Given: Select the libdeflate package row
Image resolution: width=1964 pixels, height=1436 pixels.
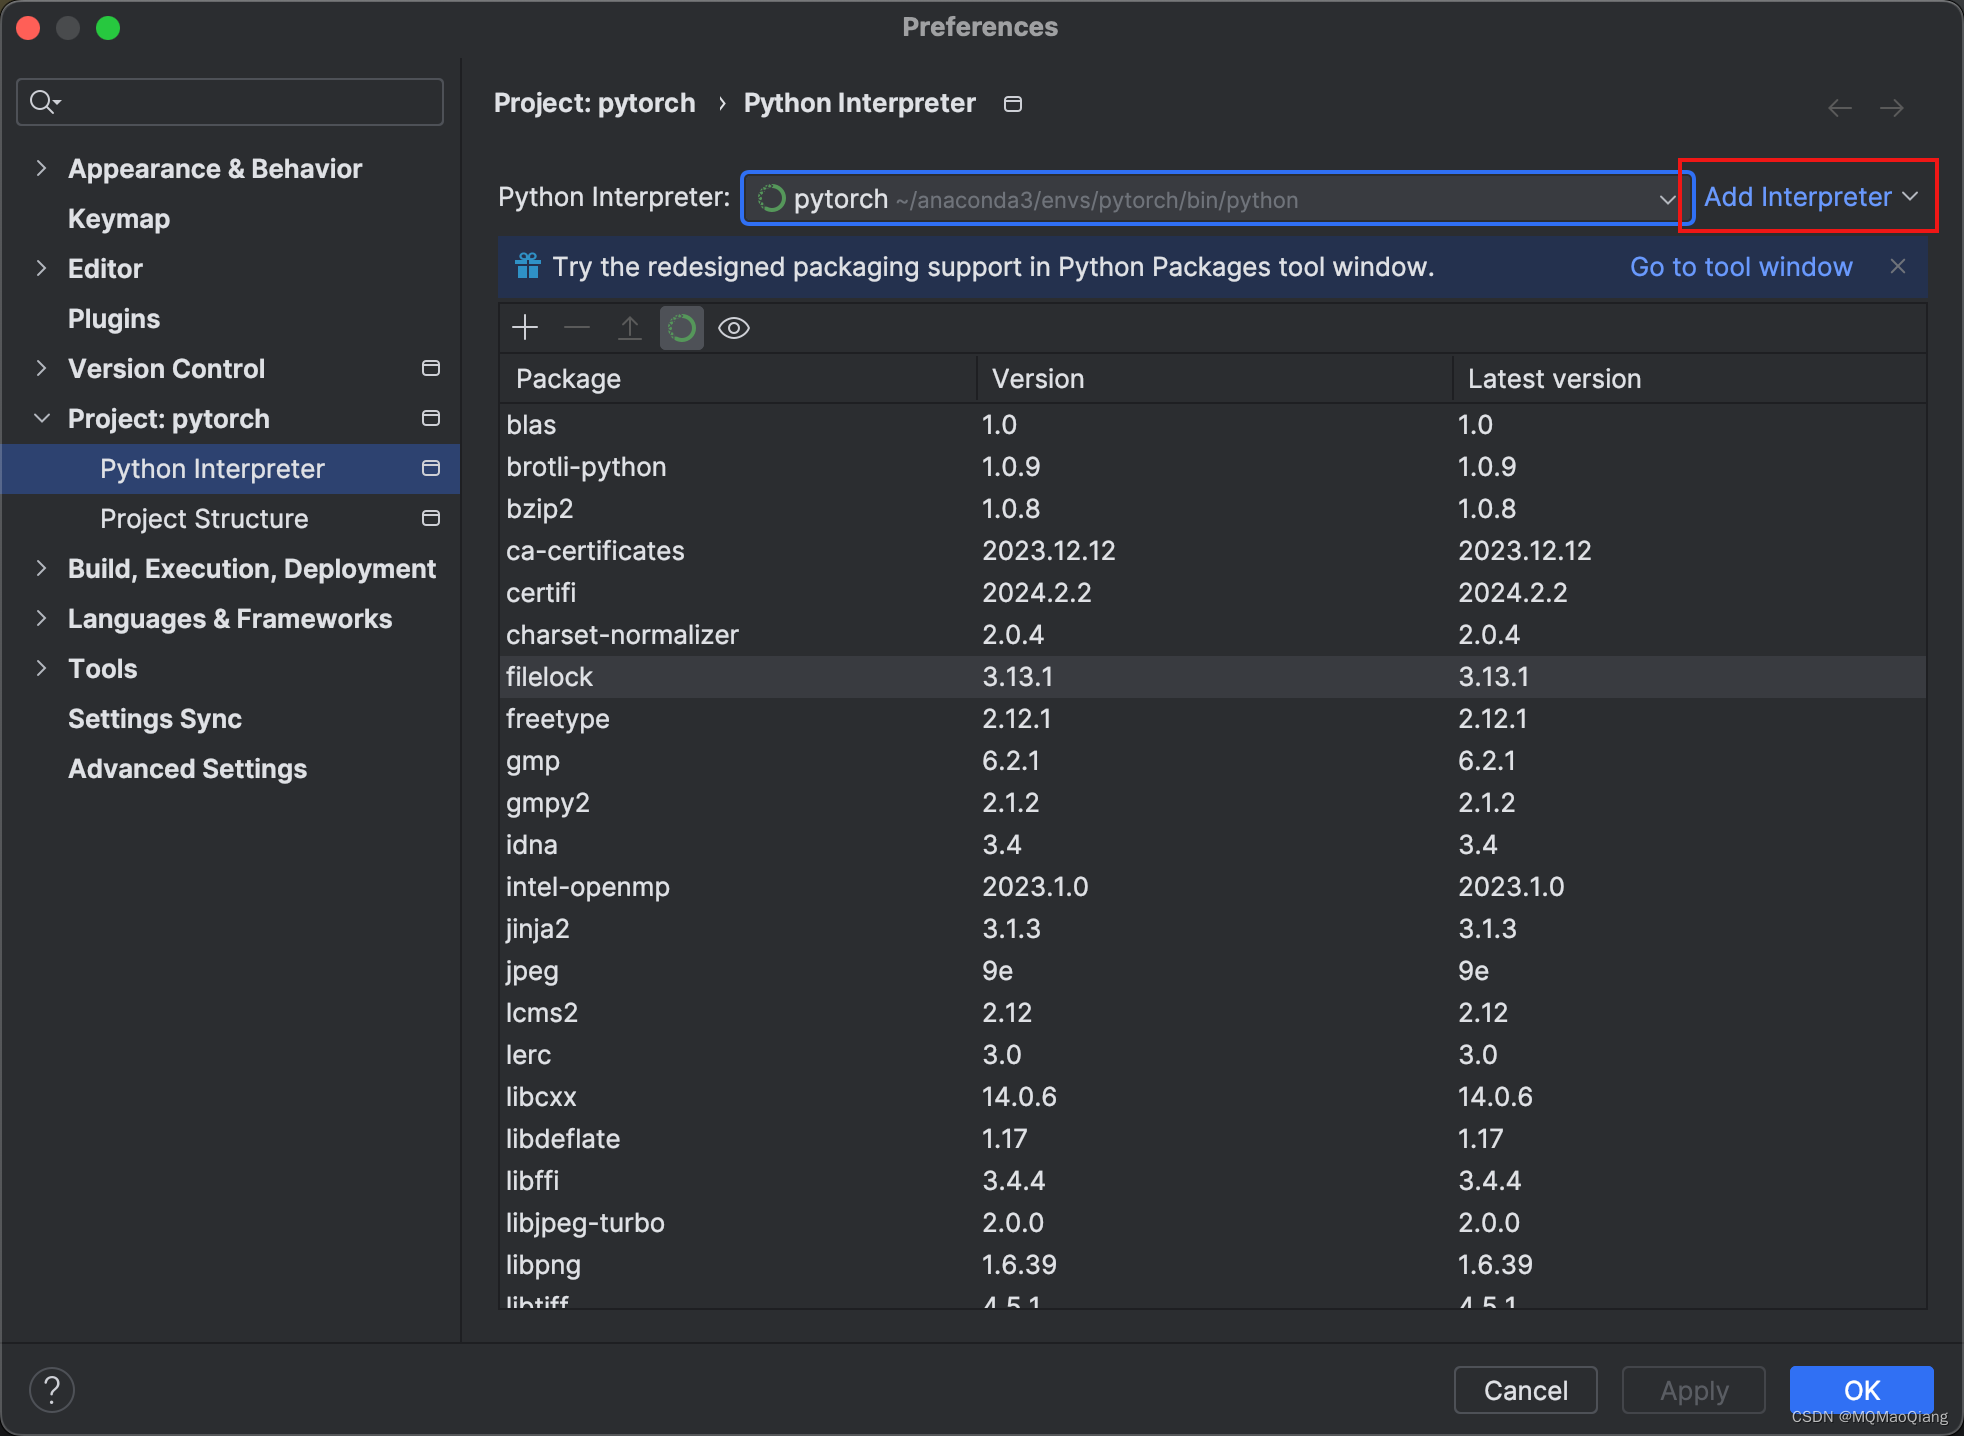Looking at the screenshot, I should (1213, 1139).
